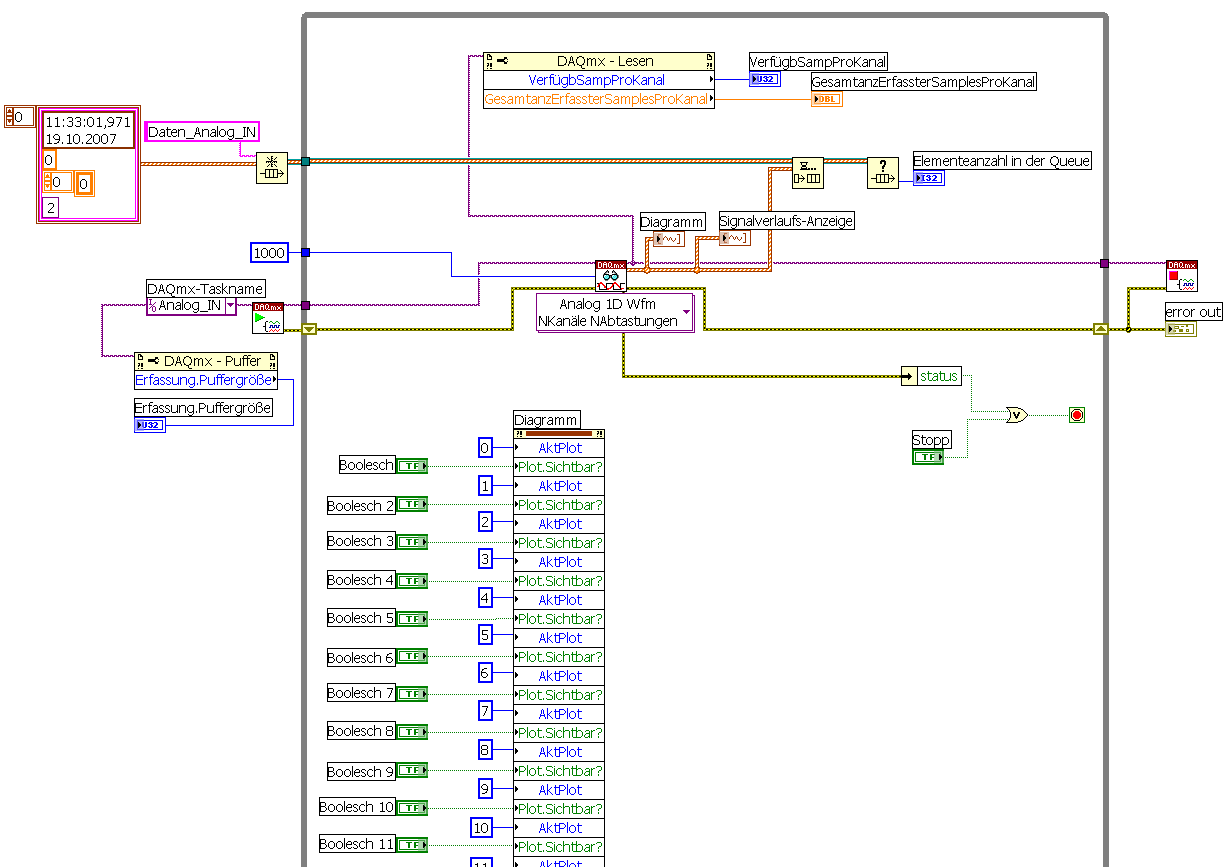
Task: Click the numeric constant 10 for AktPlot
Action: tap(482, 828)
